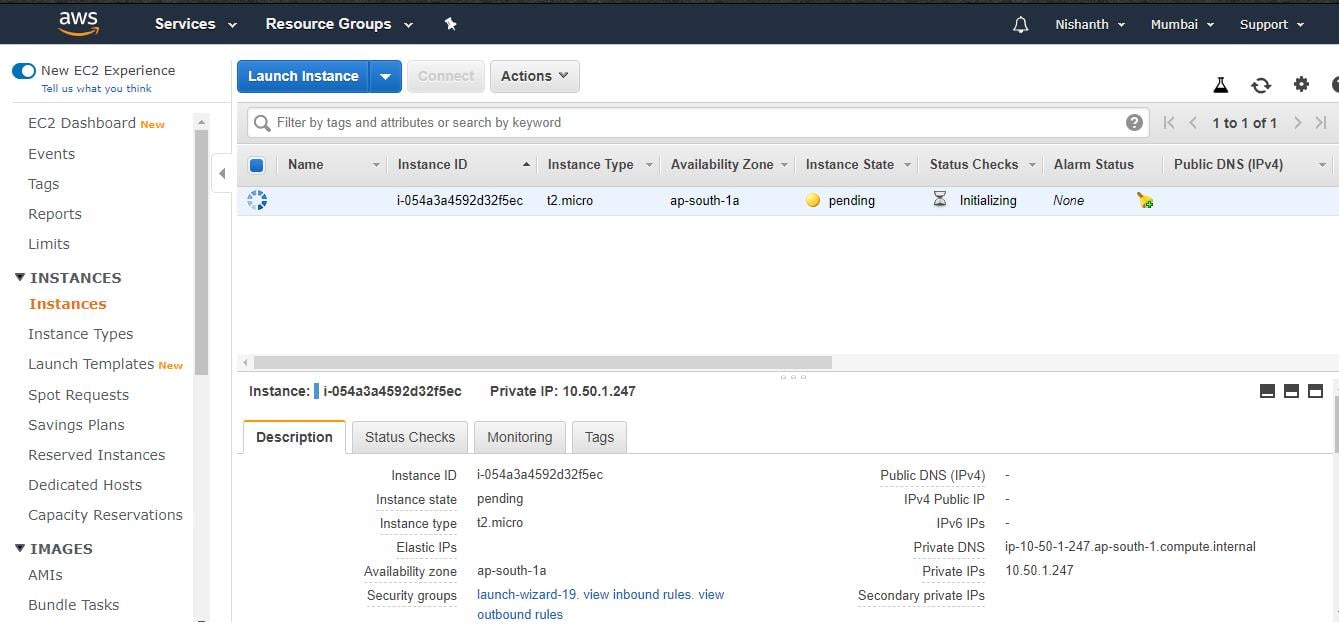The image size is (1339, 630).
Task: Click the search filter help icon
Action: click(x=1134, y=122)
